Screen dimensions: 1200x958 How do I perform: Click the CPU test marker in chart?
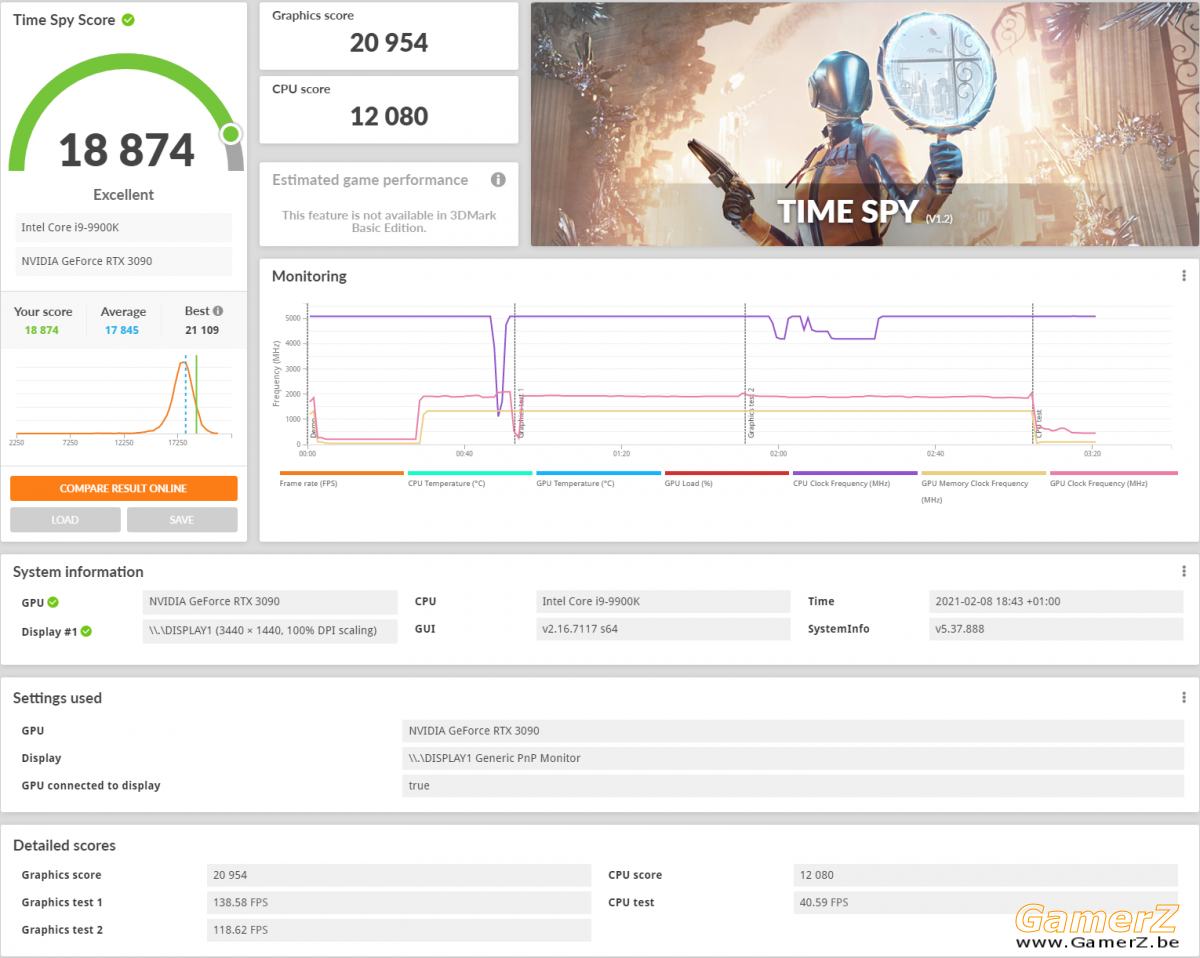point(1038,422)
